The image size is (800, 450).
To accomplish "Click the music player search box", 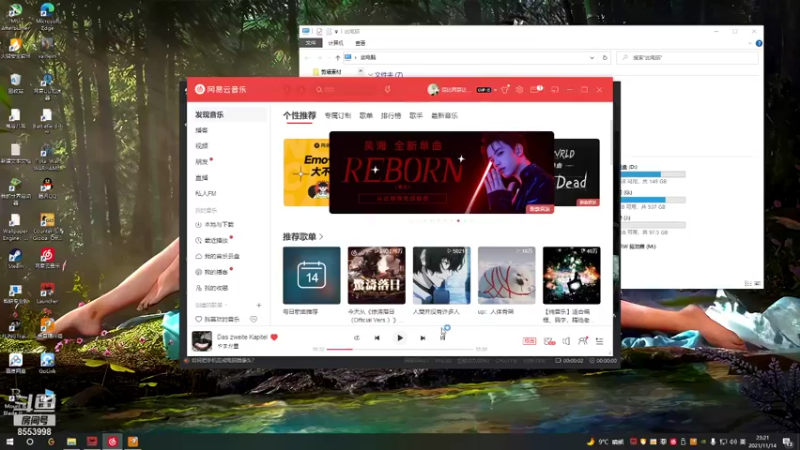I will (x=345, y=90).
